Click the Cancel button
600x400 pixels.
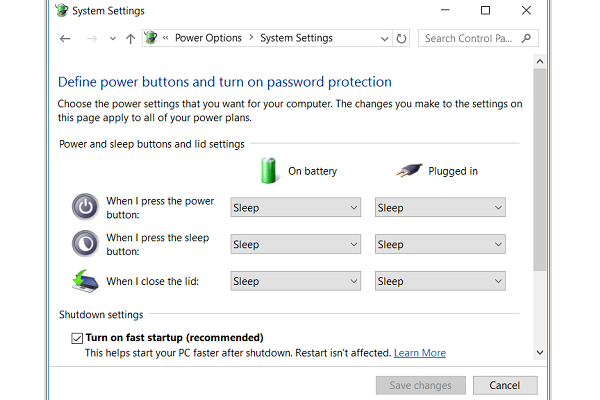click(505, 385)
